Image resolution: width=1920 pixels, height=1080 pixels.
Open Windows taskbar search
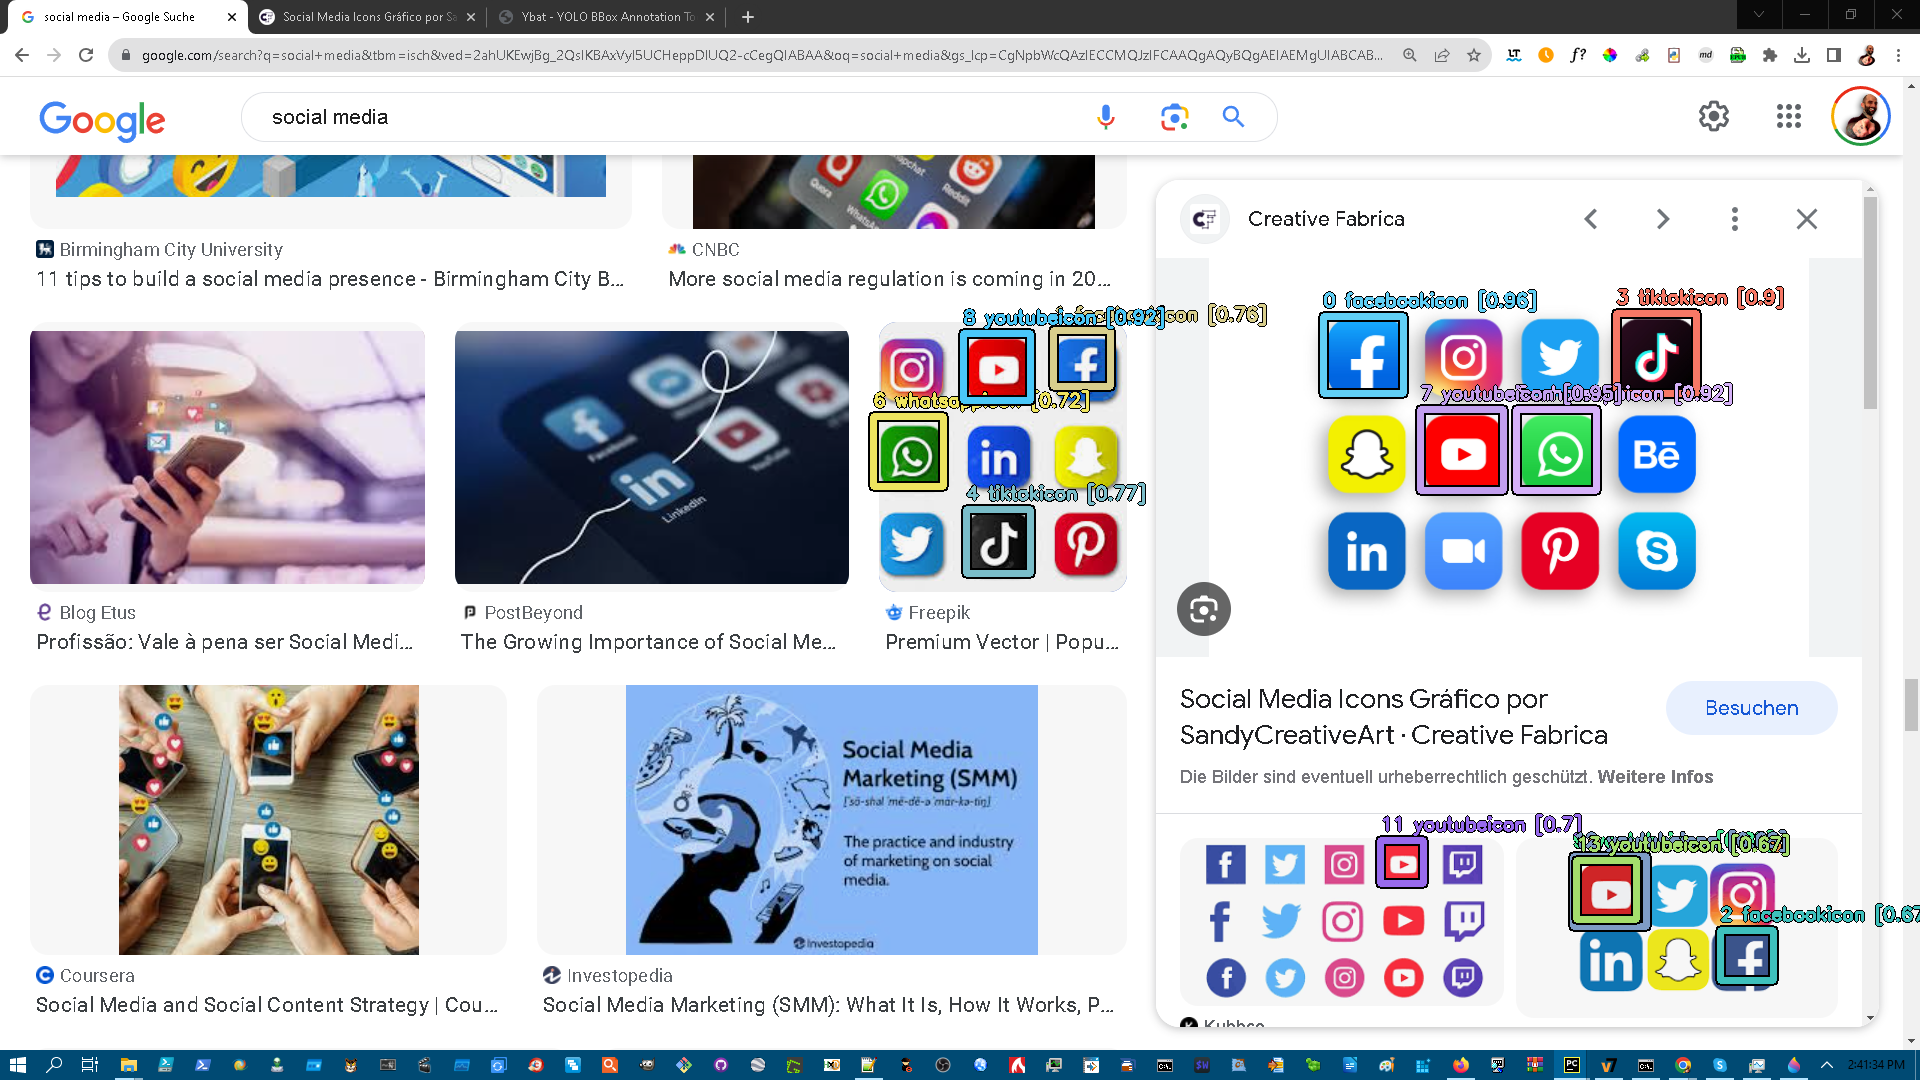[54, 1065]
